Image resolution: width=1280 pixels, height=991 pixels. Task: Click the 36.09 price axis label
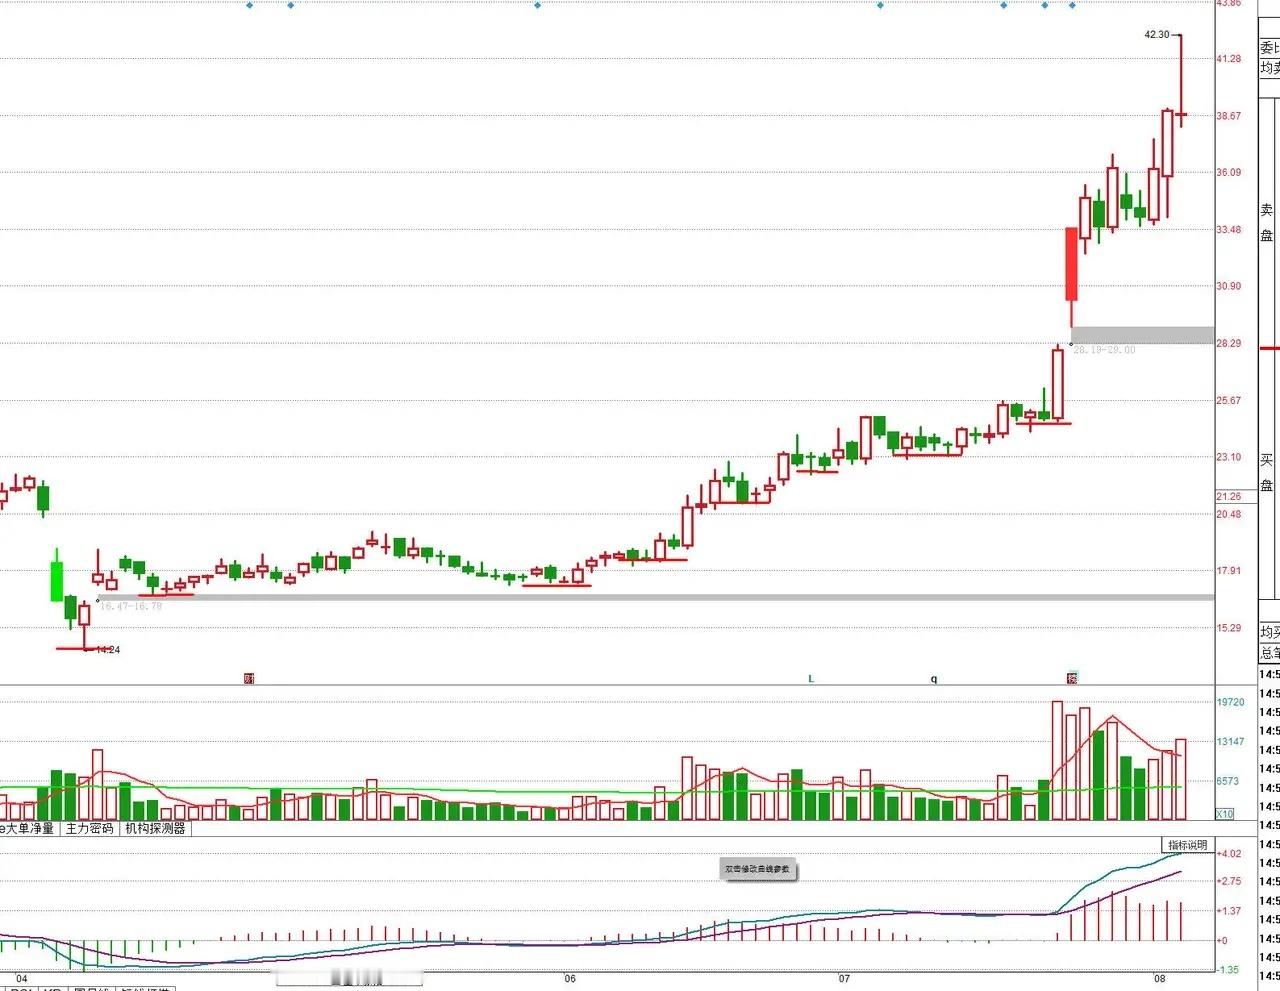[1229, 173]
